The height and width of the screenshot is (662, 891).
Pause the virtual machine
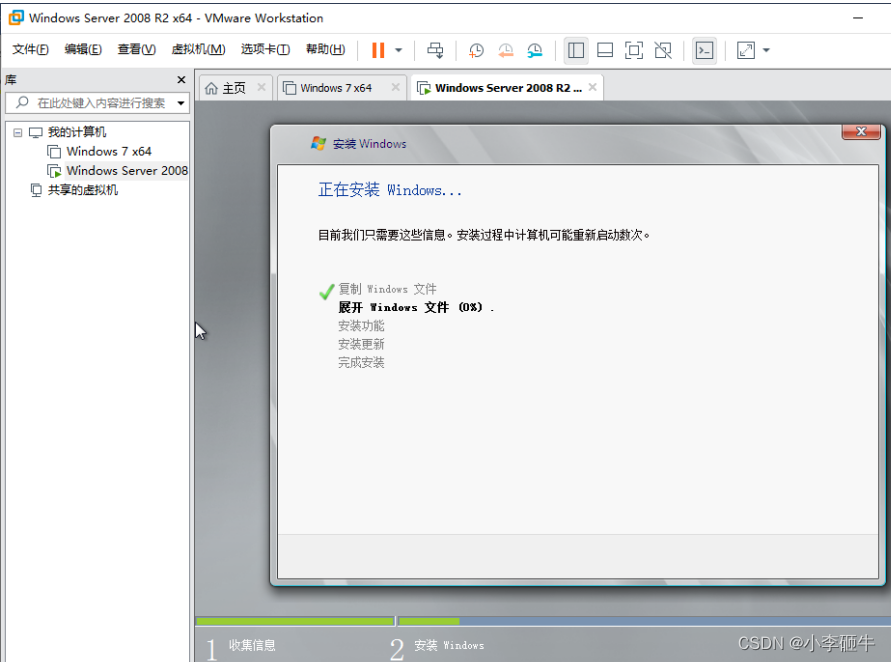point(378,50)
